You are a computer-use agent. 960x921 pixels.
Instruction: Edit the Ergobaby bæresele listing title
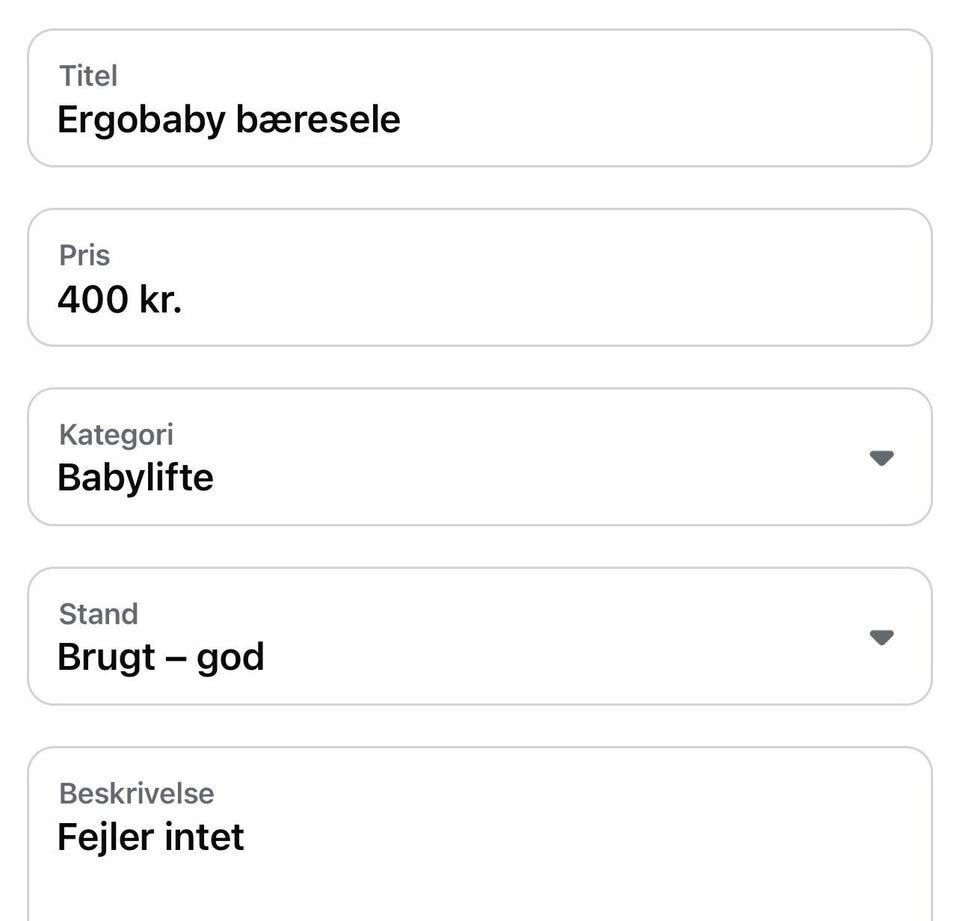[230, 119]
